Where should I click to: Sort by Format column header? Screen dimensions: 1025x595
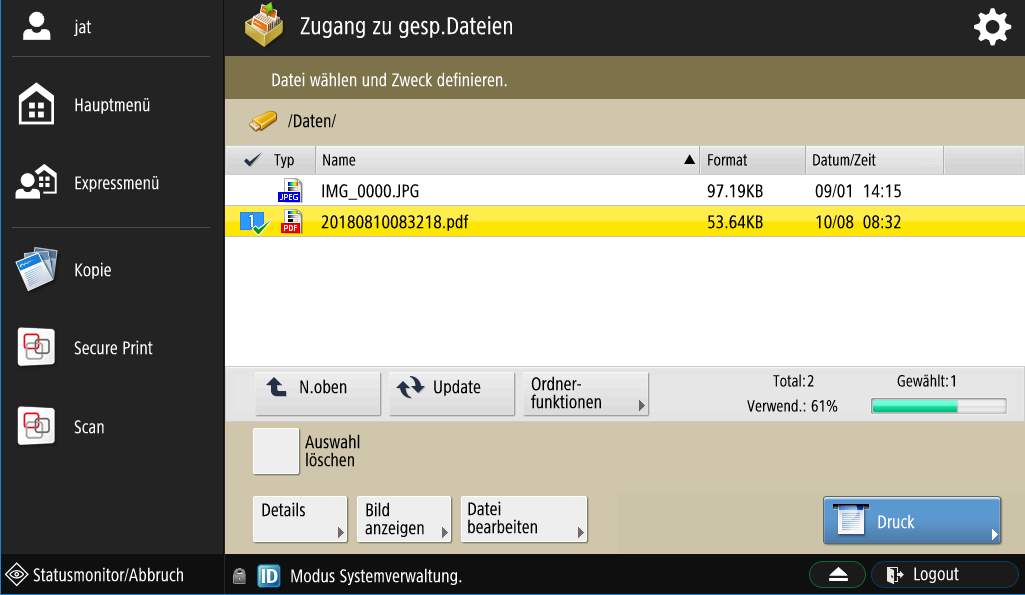click(752, 160)
